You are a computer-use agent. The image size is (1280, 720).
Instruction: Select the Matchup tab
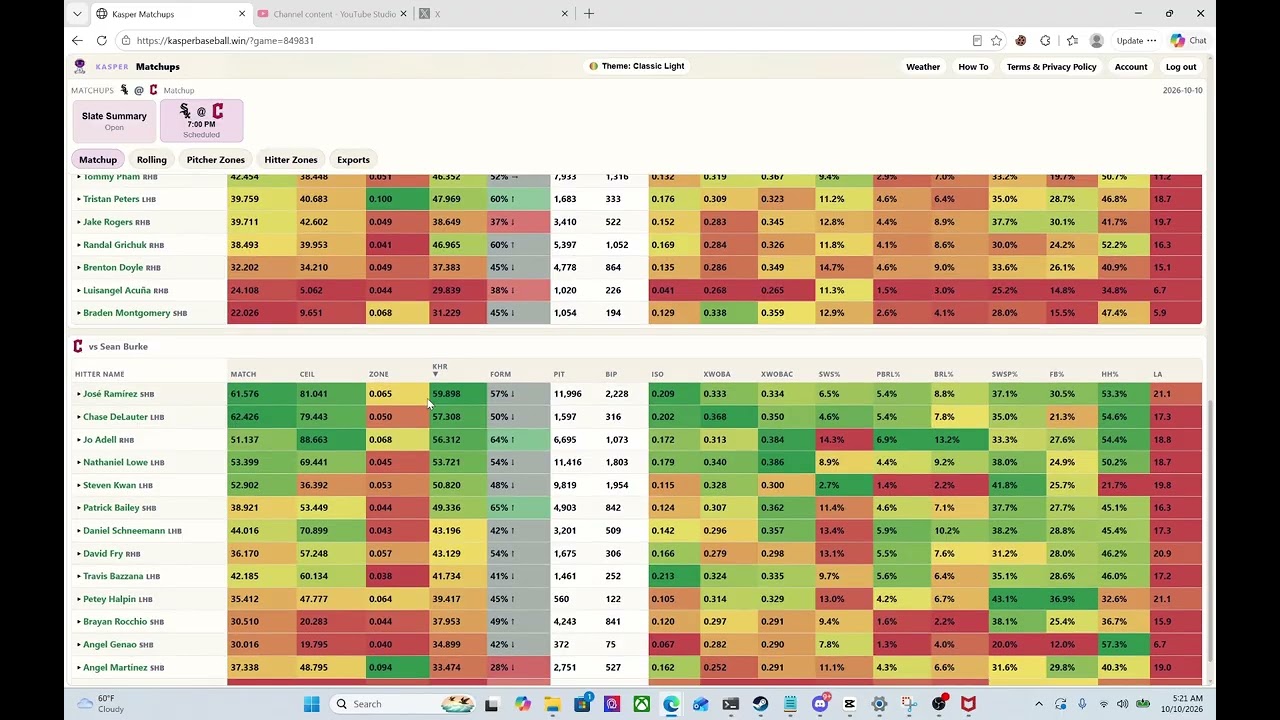pos(98,160)
